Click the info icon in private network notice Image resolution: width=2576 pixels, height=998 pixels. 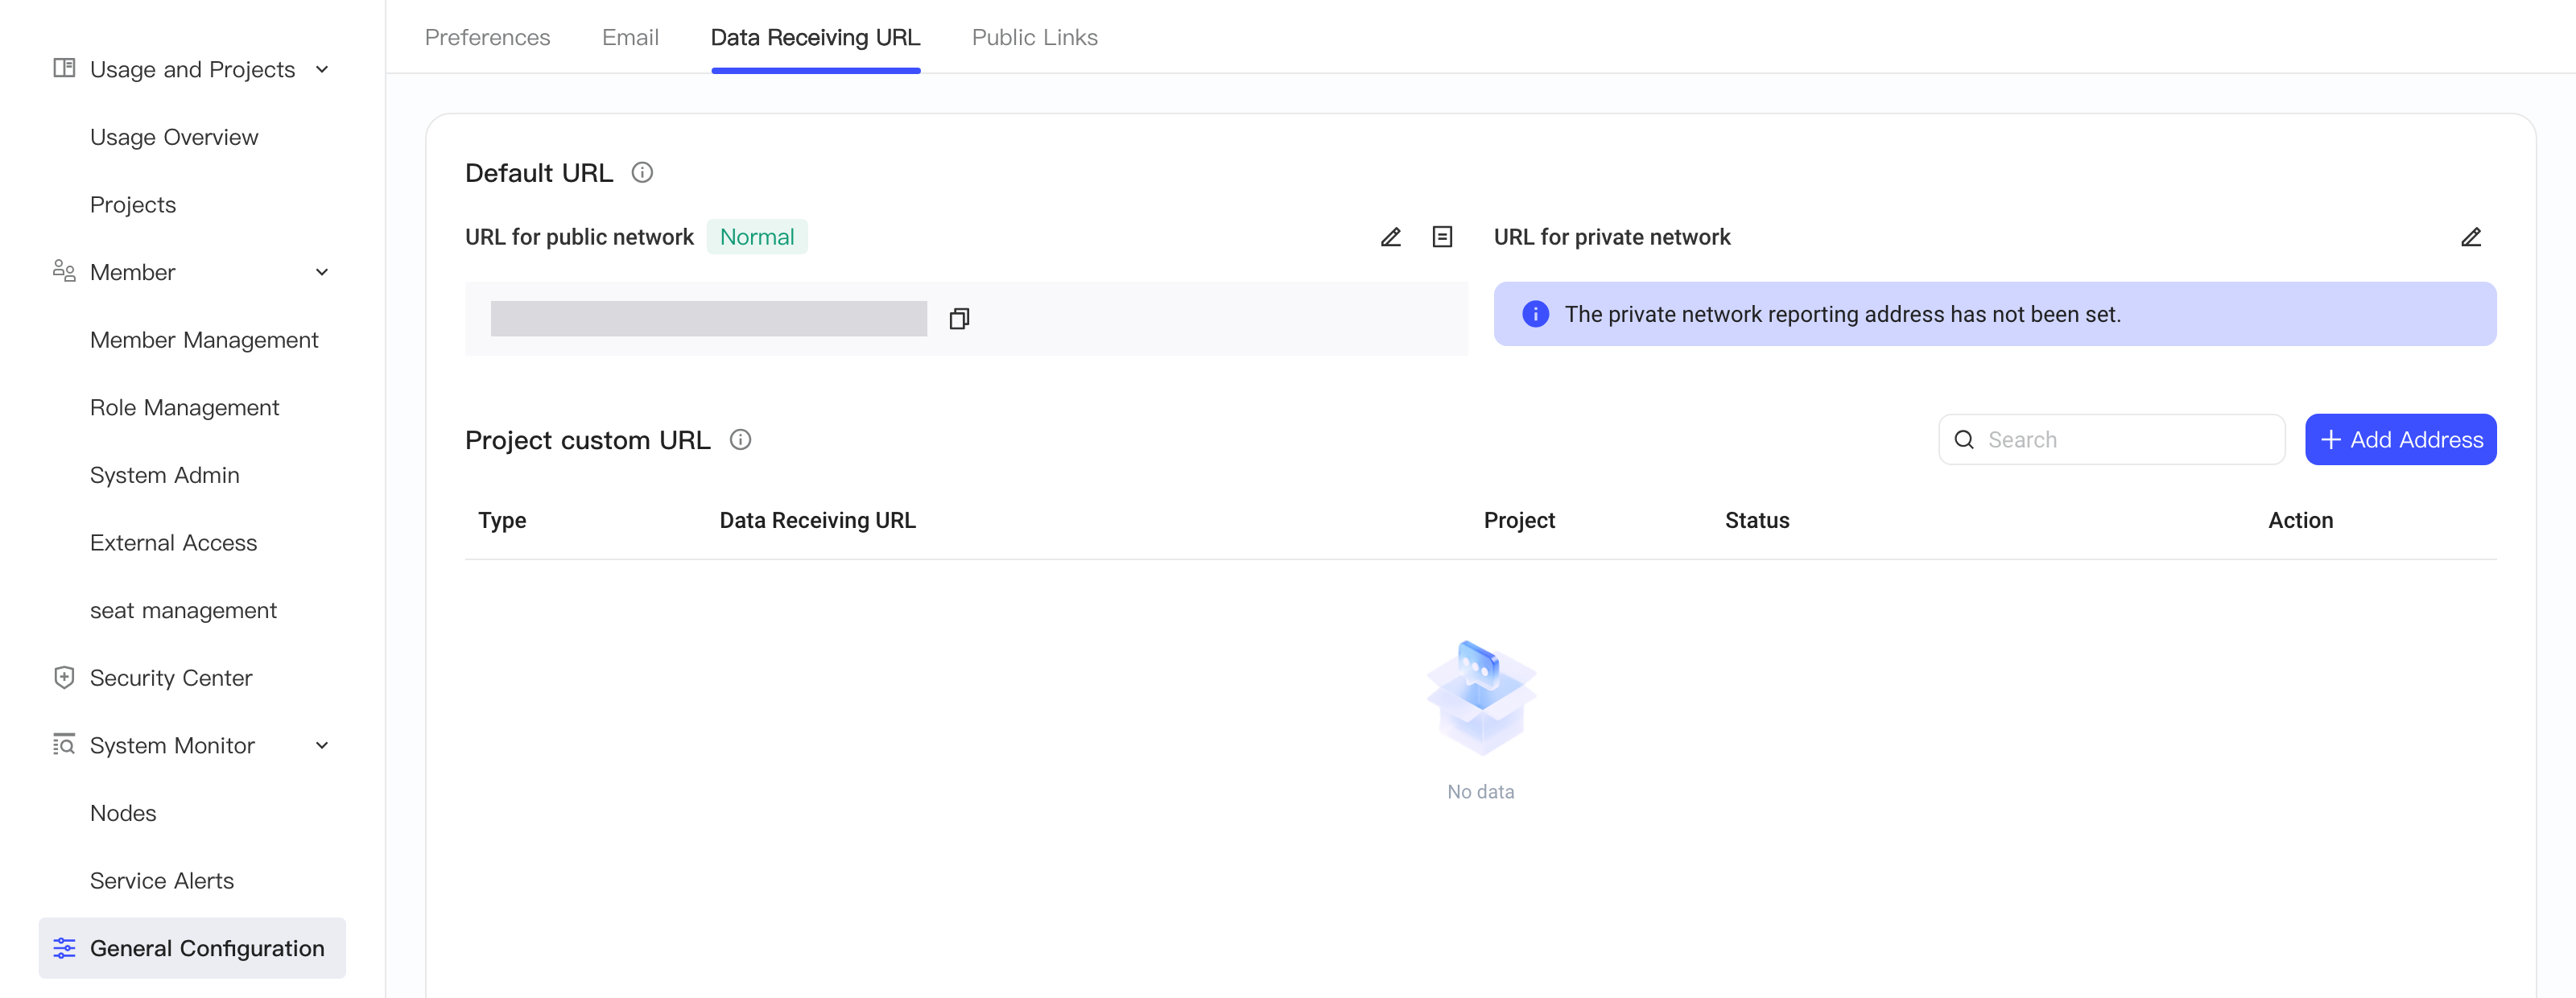(x=1535, y=314)
